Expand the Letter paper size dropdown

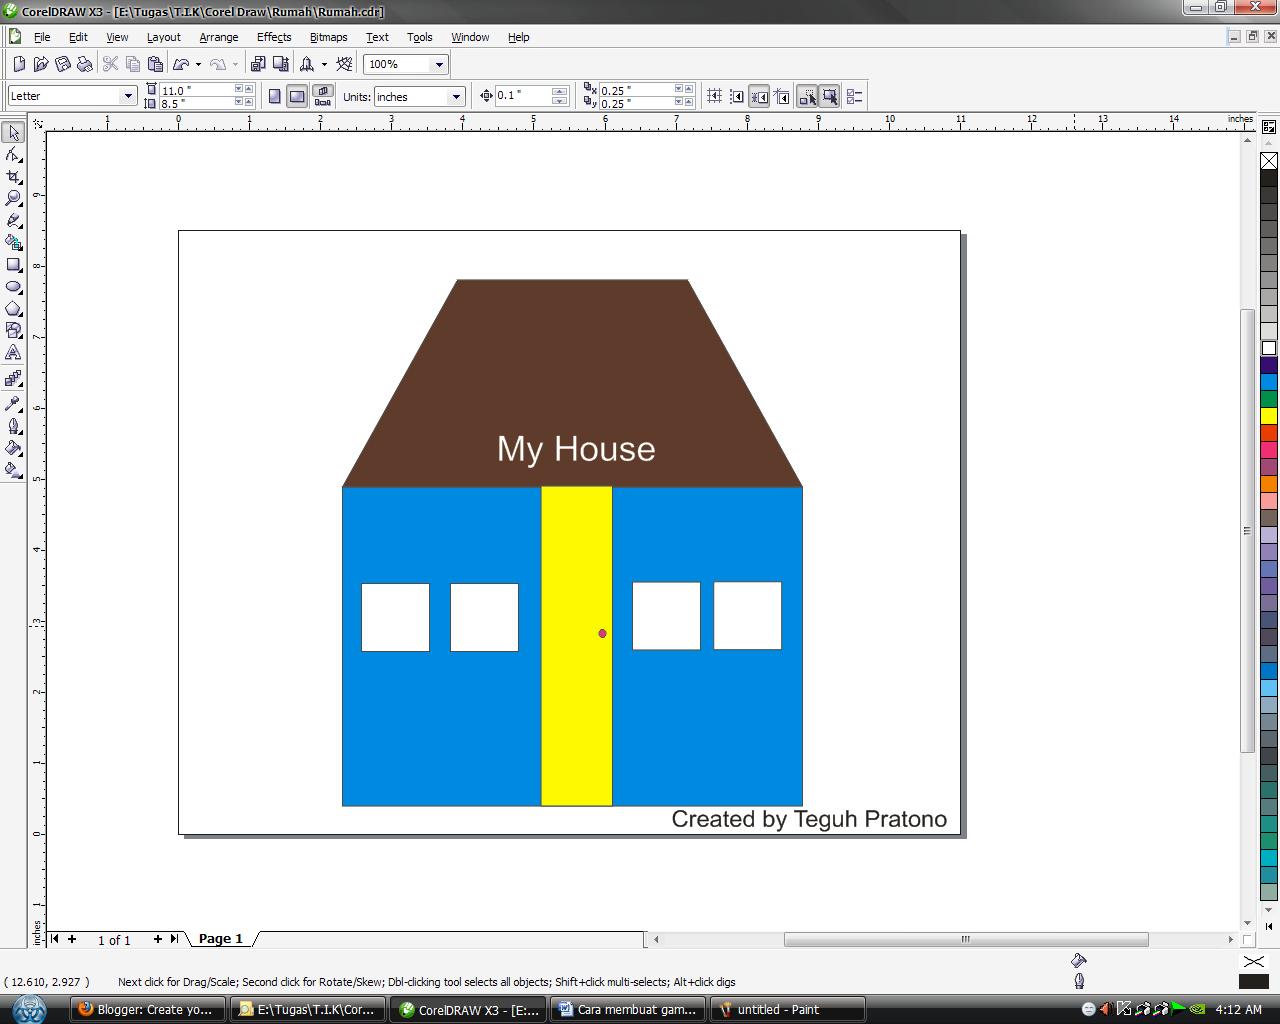coord(128,96)
